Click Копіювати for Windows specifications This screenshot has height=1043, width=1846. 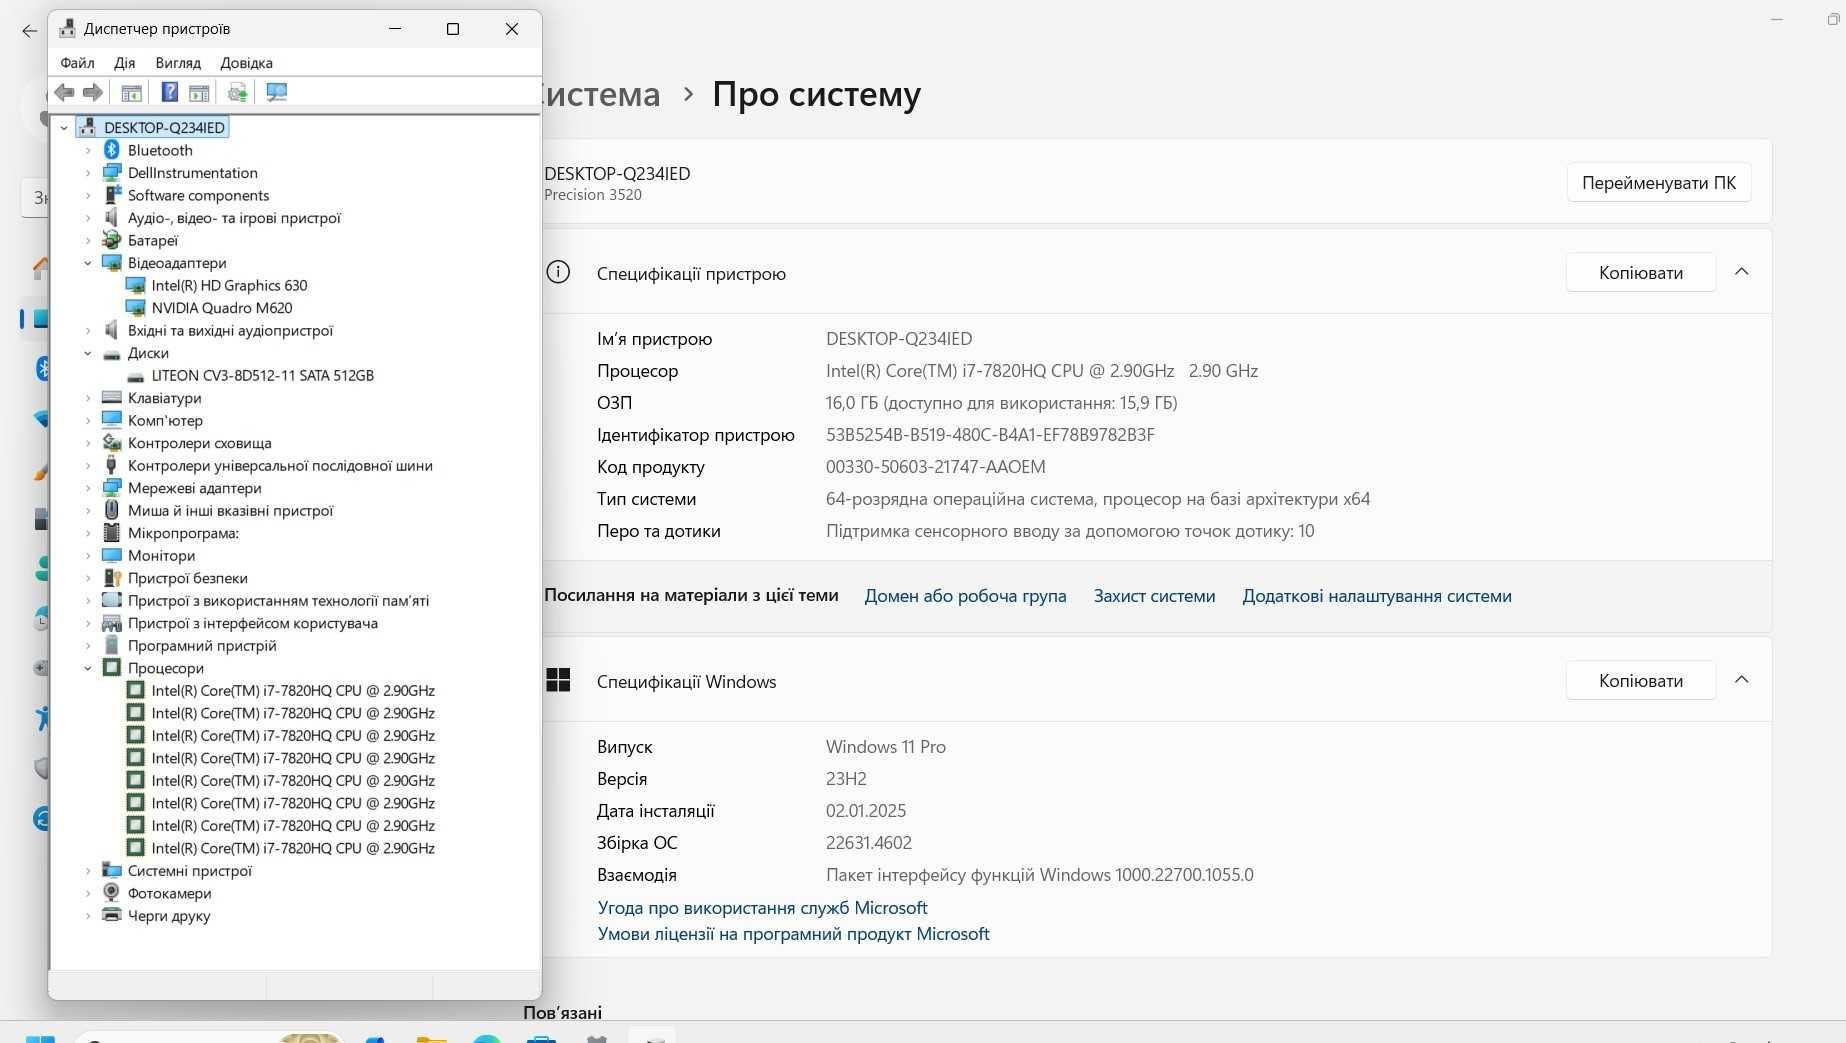coord(1641,680)
